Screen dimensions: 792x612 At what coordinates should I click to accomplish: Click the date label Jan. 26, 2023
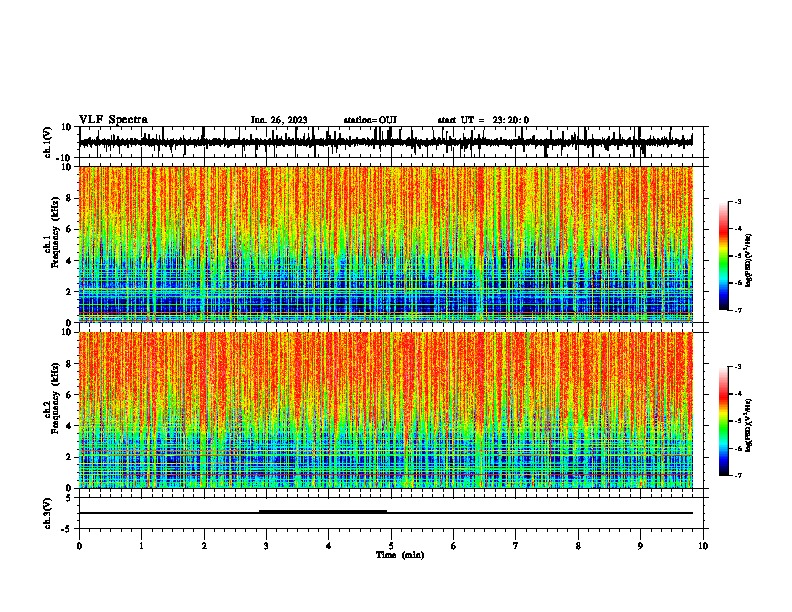point(279,120)
